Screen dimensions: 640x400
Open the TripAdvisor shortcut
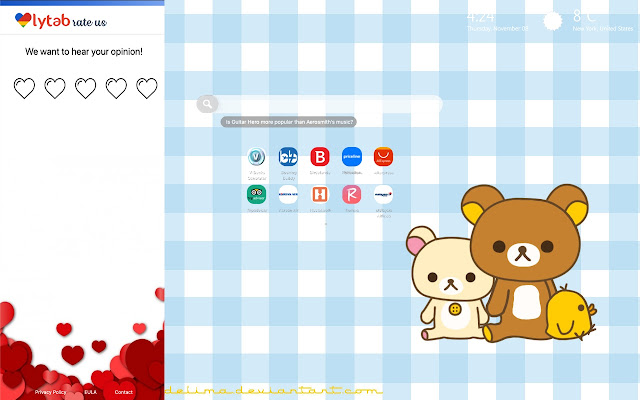click(x=256, y=194)
